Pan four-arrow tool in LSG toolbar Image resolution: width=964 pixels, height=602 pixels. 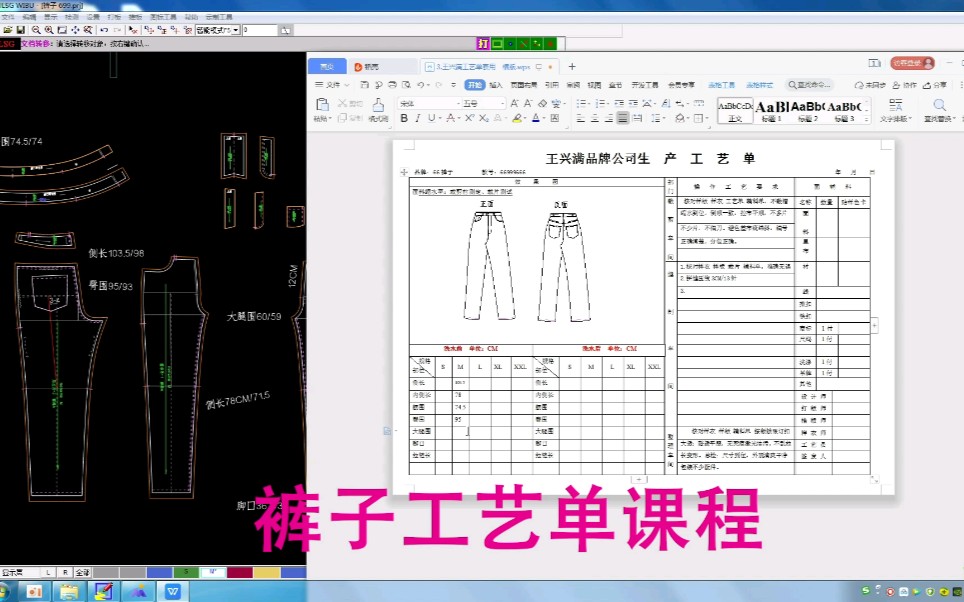click(75, 30)
